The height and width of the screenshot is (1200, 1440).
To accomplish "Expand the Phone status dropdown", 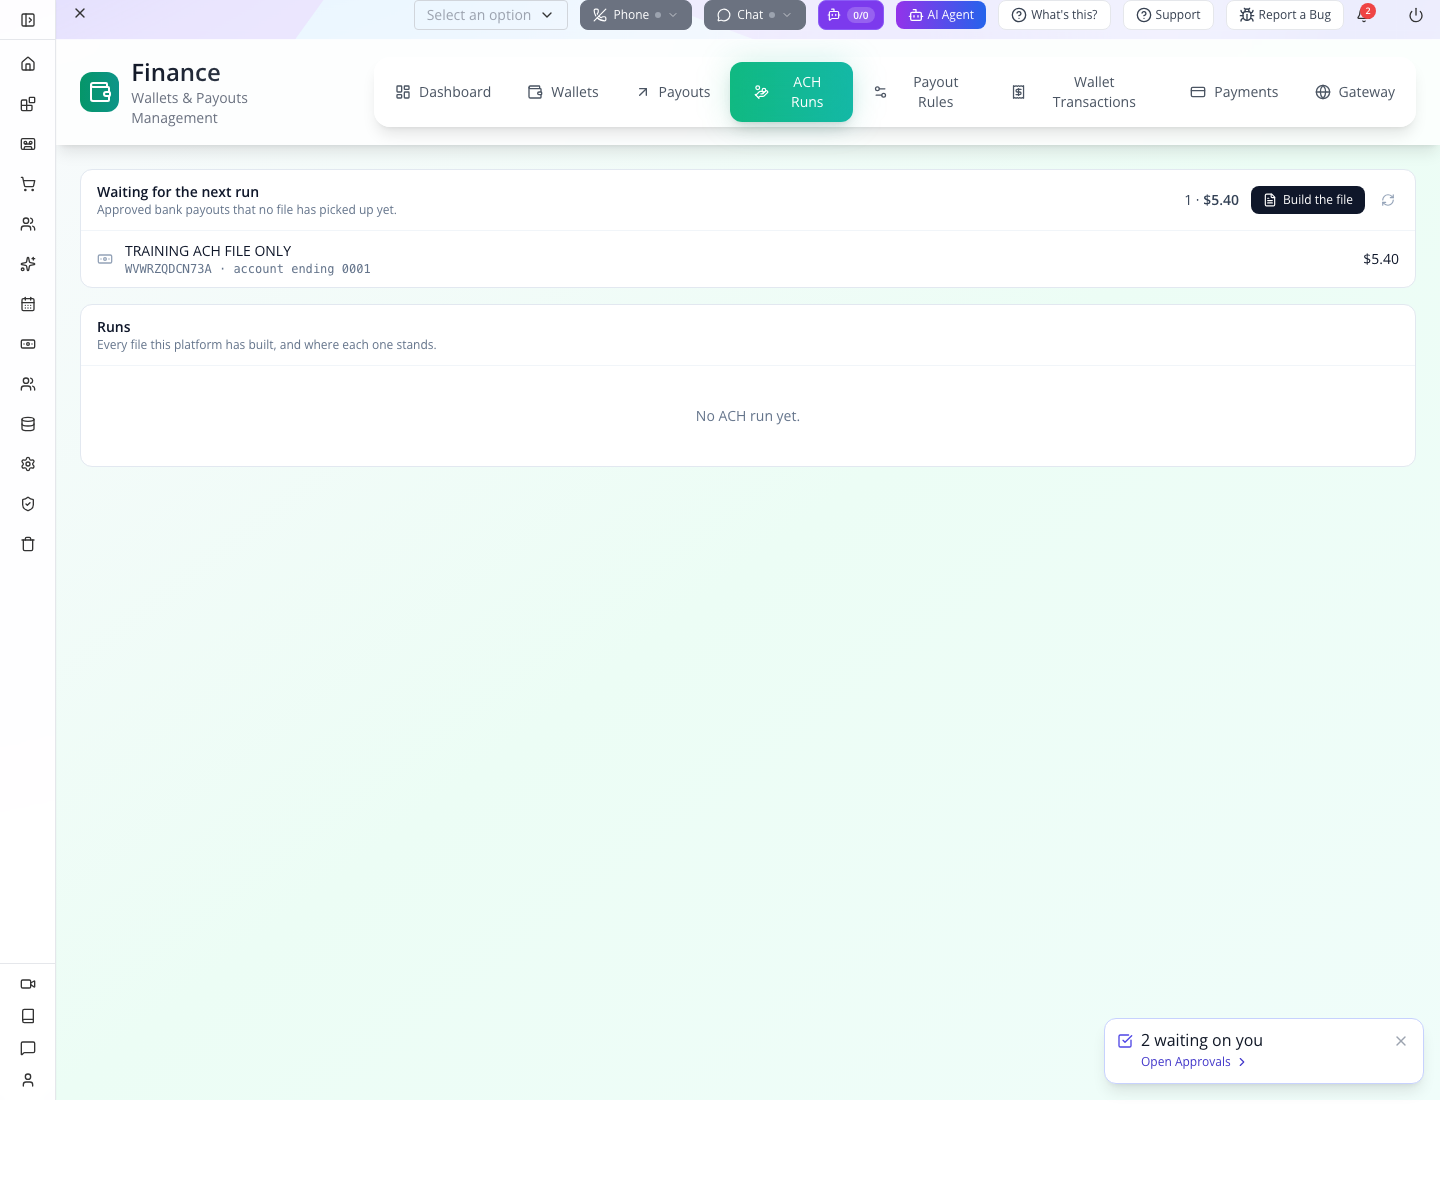I will click(636, 15).
